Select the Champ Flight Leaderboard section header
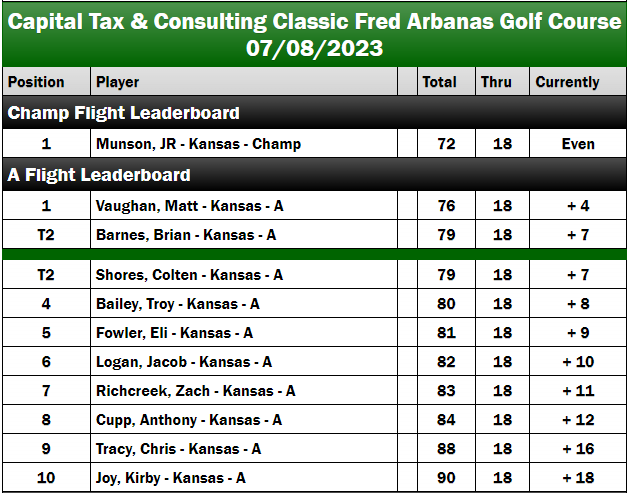630x493 pixels. tap(315, 113)
